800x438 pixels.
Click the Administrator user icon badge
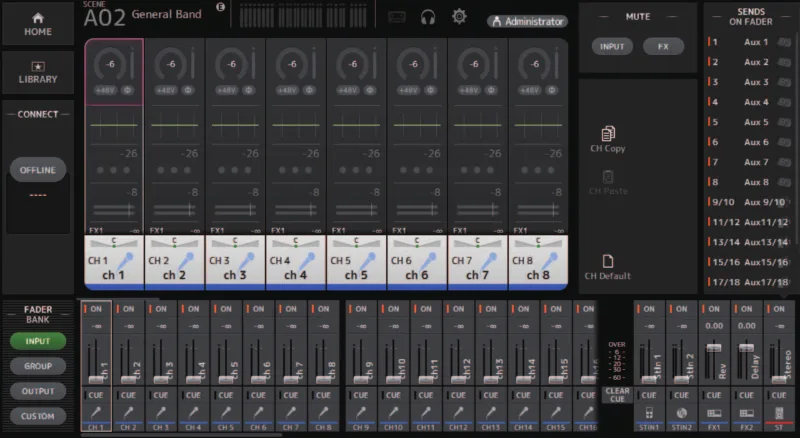pyautogui.click(x=496, y=21)
